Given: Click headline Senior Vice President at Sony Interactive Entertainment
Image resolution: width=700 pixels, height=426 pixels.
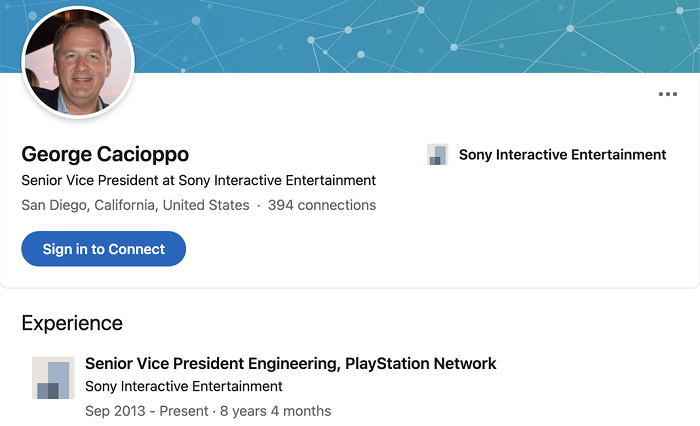Looking at the screenshot, I should point(199,180).
